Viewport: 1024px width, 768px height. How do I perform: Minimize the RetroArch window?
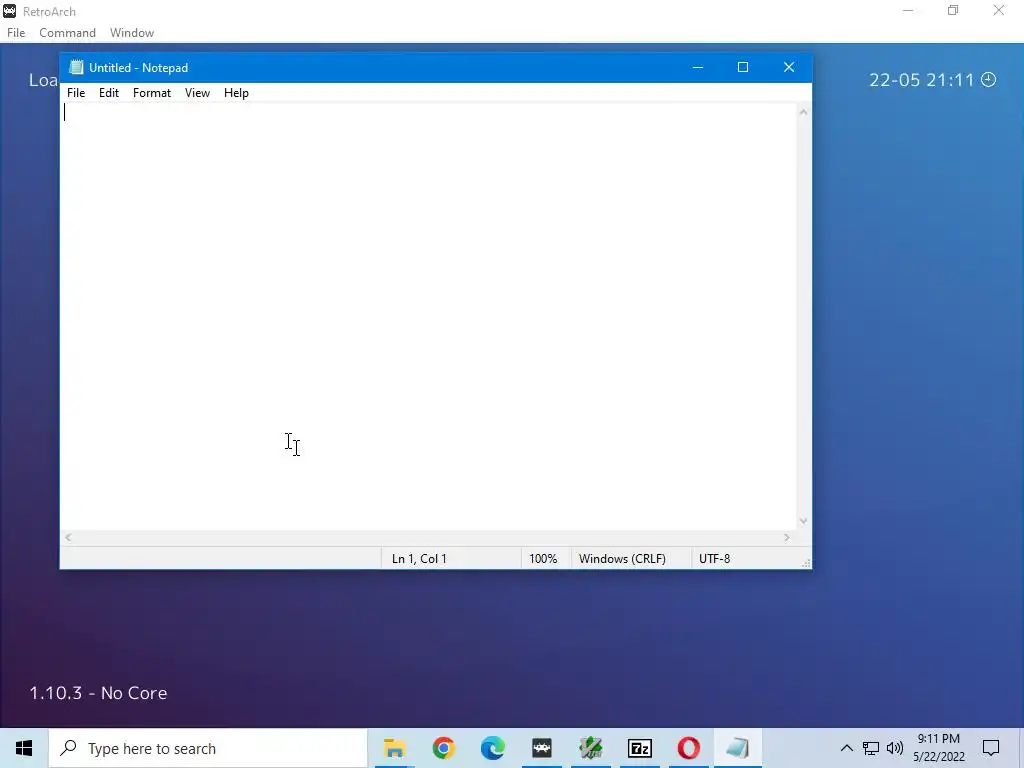[908, 10]
